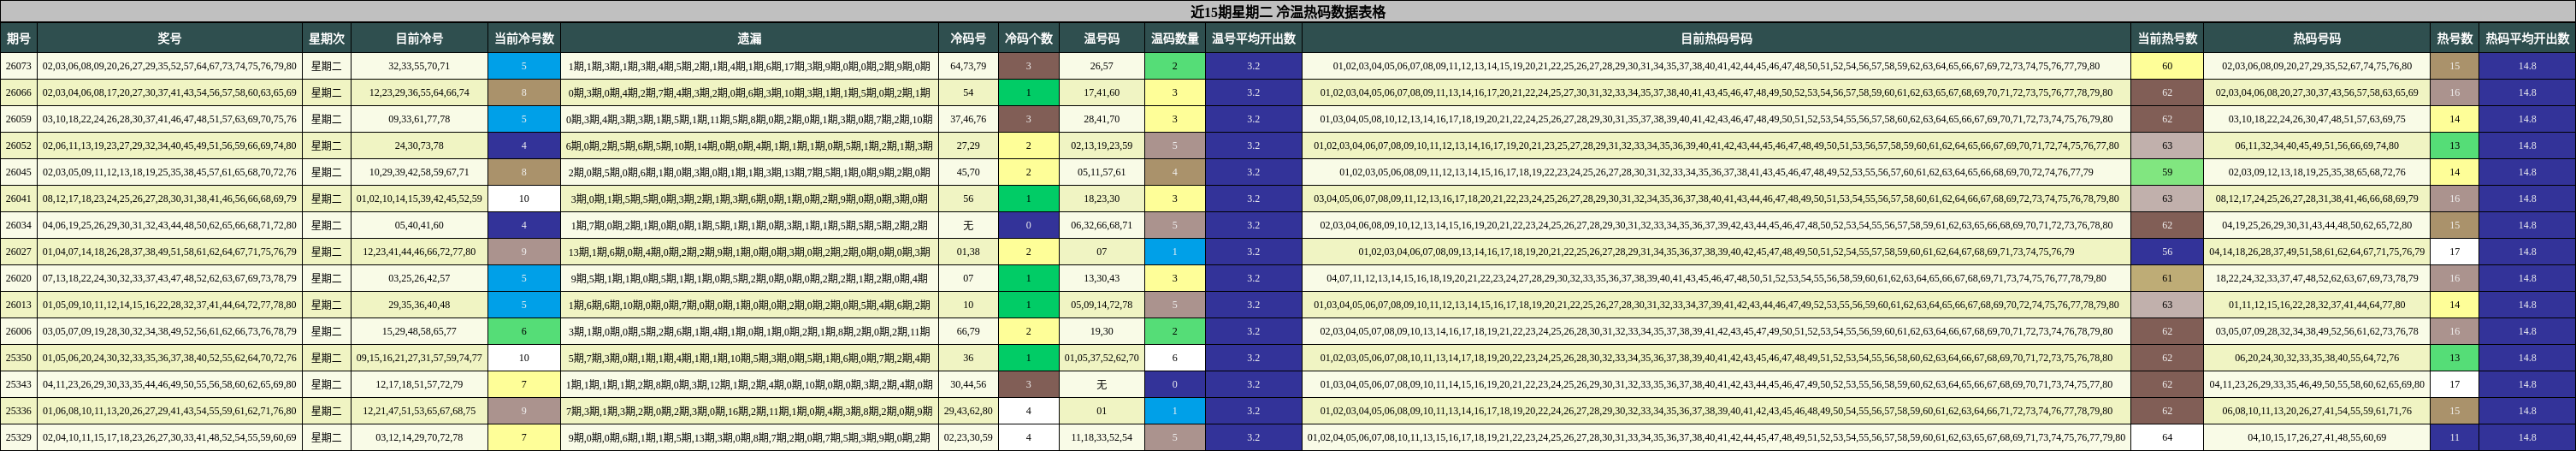The image size is (2576, 451).
Task: Click cold numbers cell 03,25,26,42,57
Action: point(419,278)
